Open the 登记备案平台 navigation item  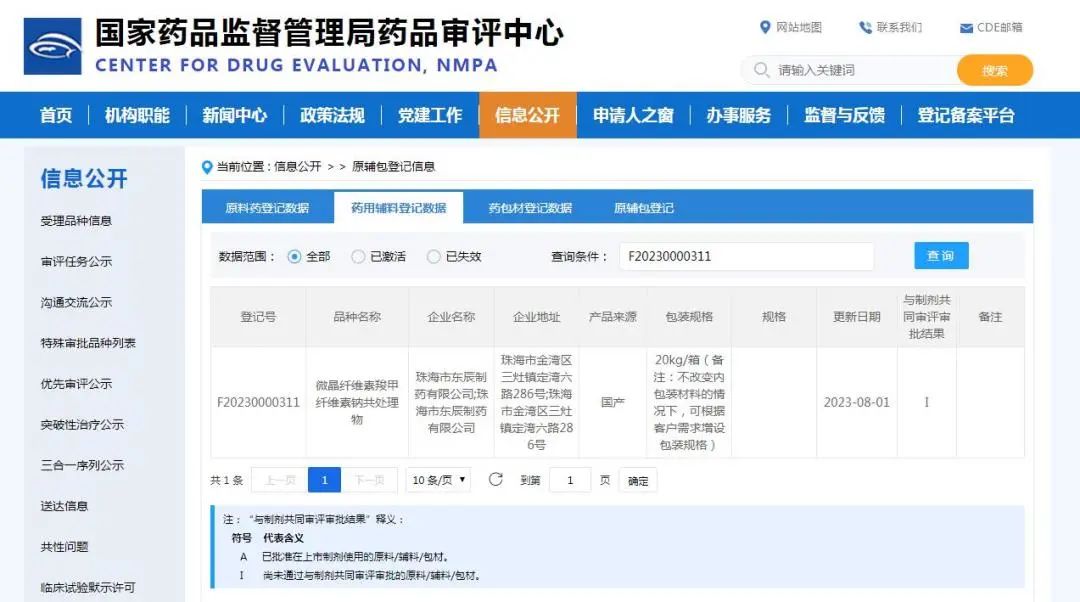pos(966,115)
